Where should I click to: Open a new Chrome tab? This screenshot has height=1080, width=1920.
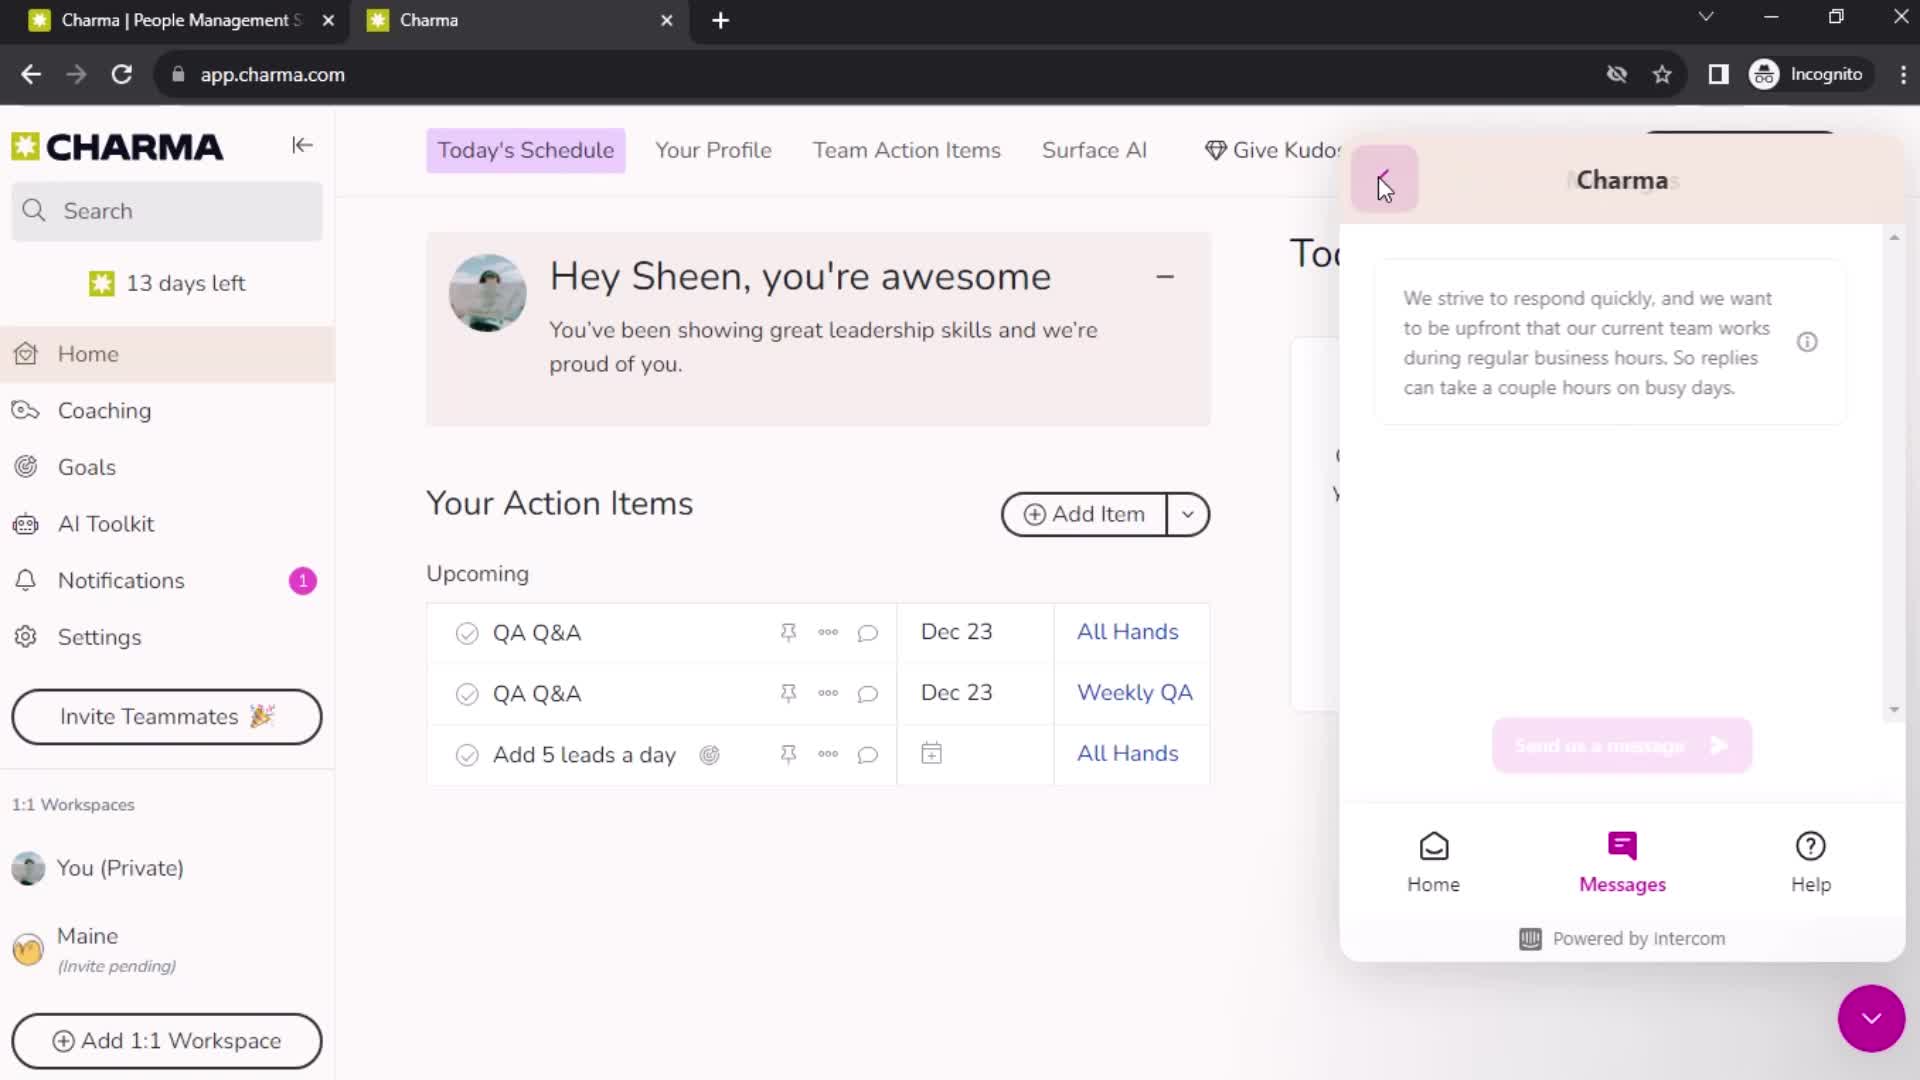[720, 21]
